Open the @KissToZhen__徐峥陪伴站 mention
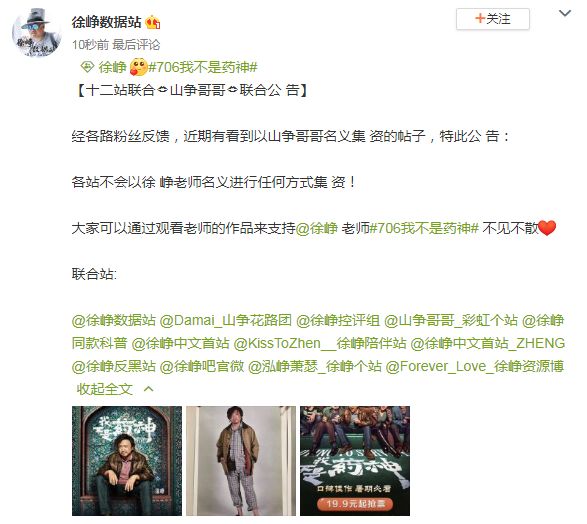Image resolution: width=587 pixels, height=524 pixels. [x=320, y=344]
